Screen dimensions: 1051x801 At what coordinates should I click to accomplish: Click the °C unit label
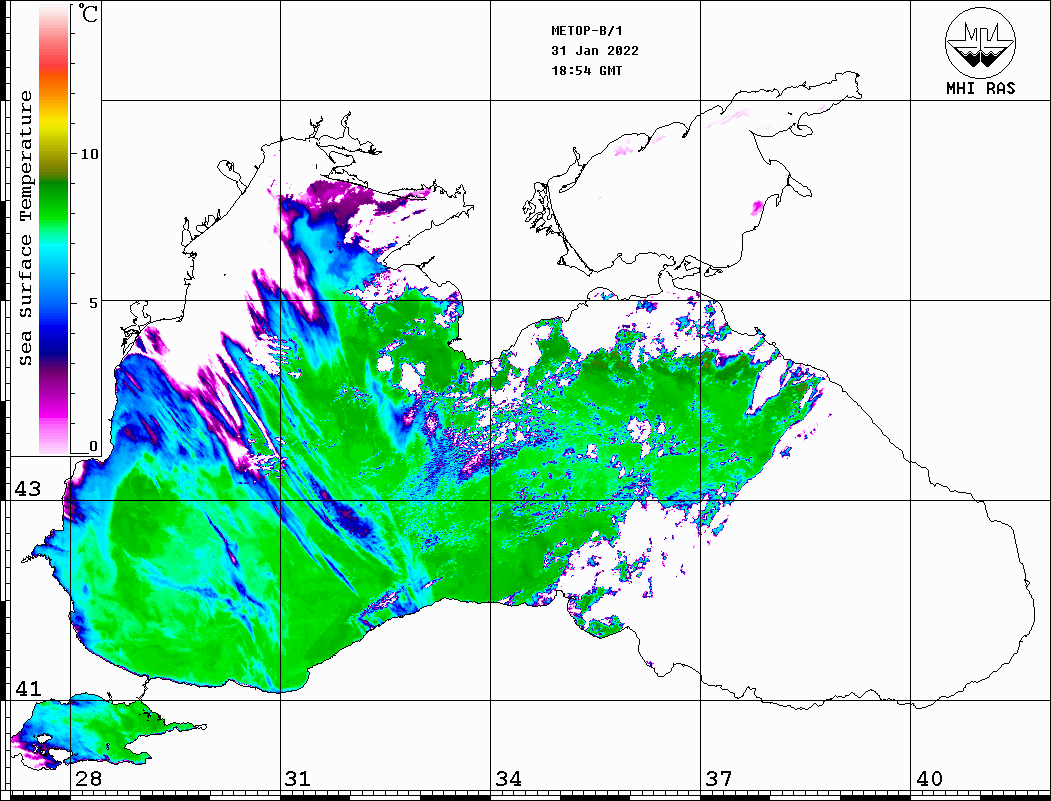click(x=88, y=13)
